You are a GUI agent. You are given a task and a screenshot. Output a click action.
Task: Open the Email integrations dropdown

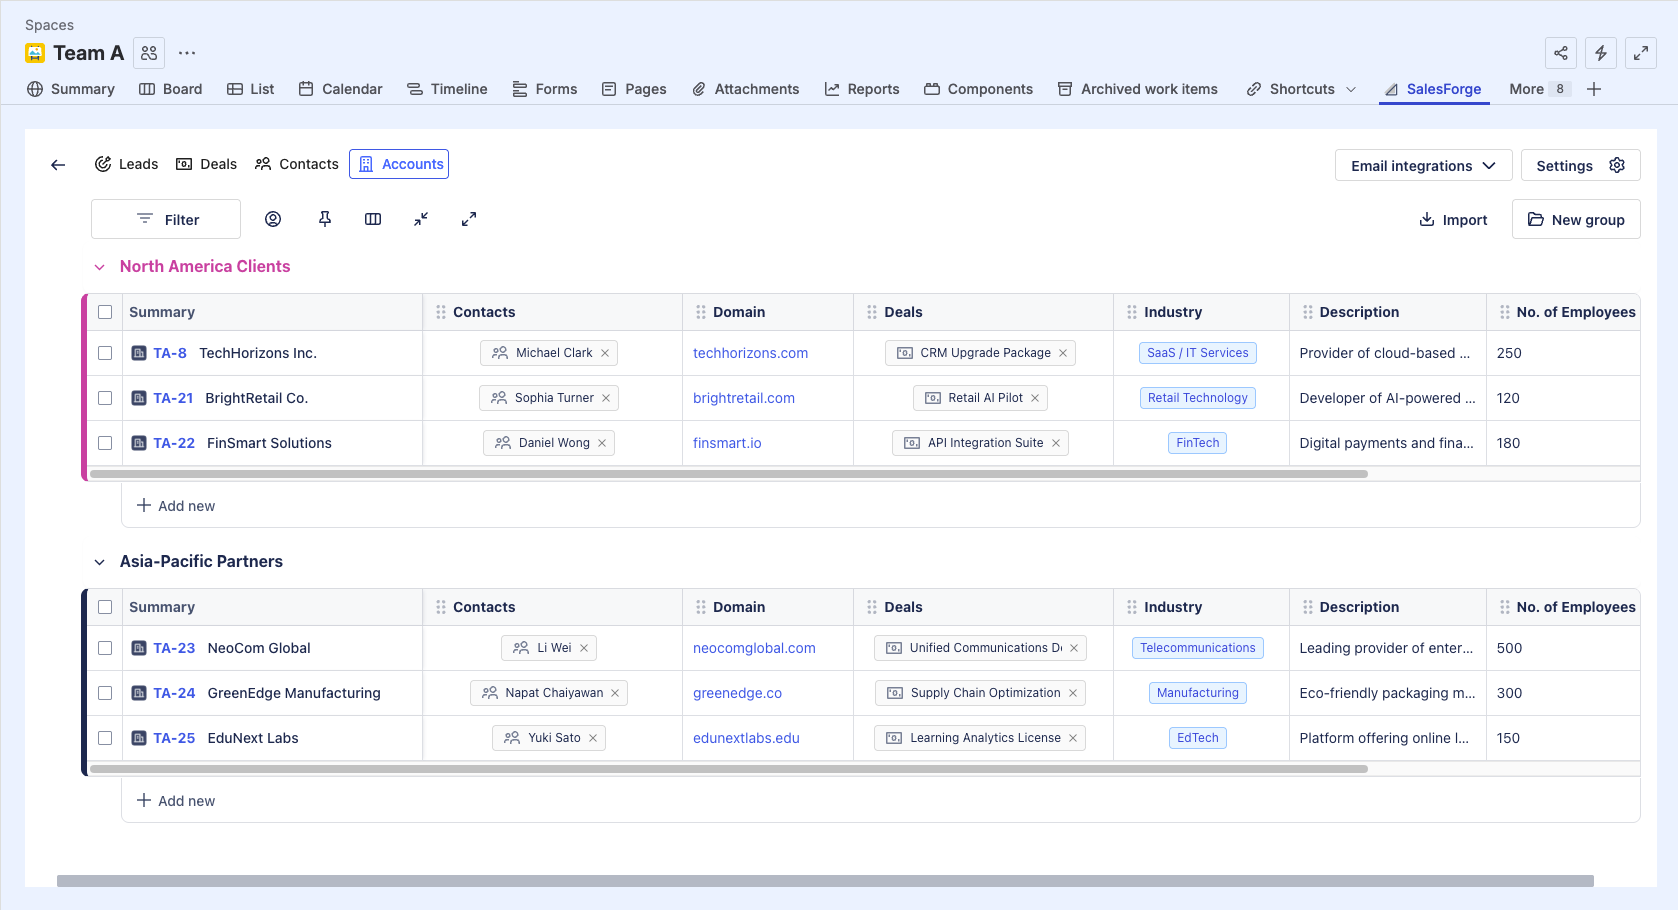point(1423,166)
